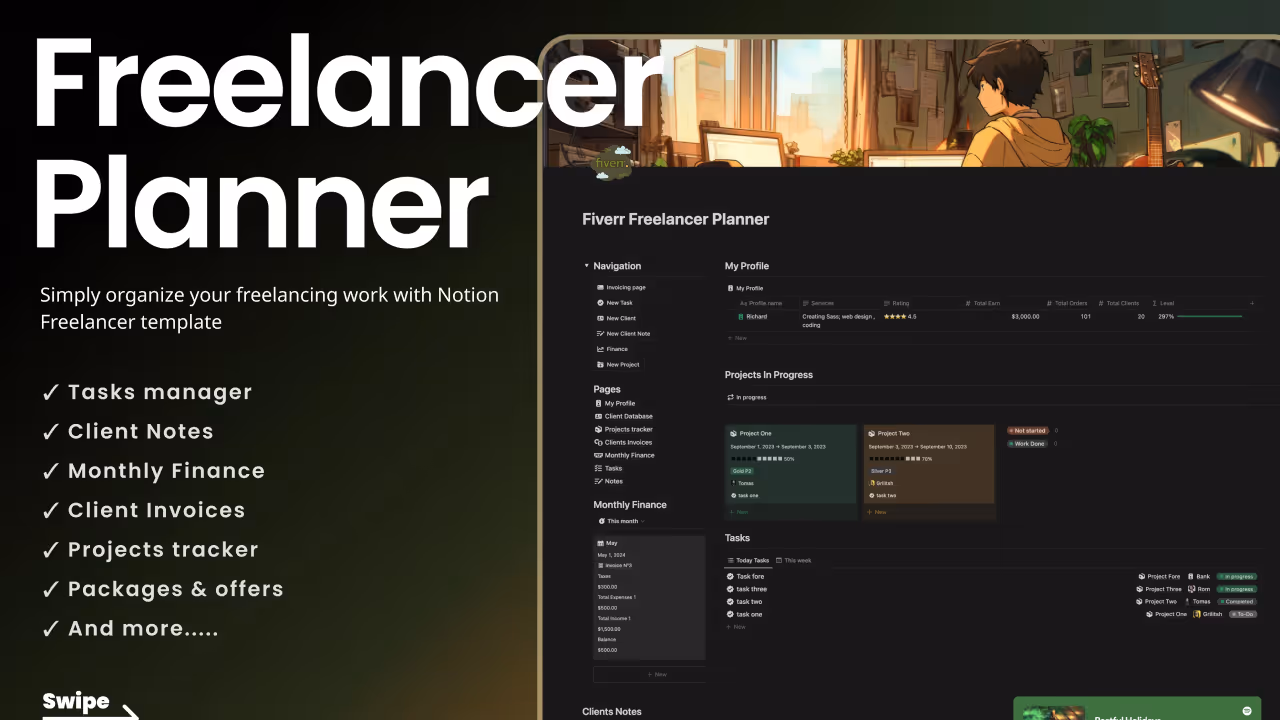This screenshot has width=1280, height=720.
Task: Open the Silver P3 package tag
Action: coord(881,471)
